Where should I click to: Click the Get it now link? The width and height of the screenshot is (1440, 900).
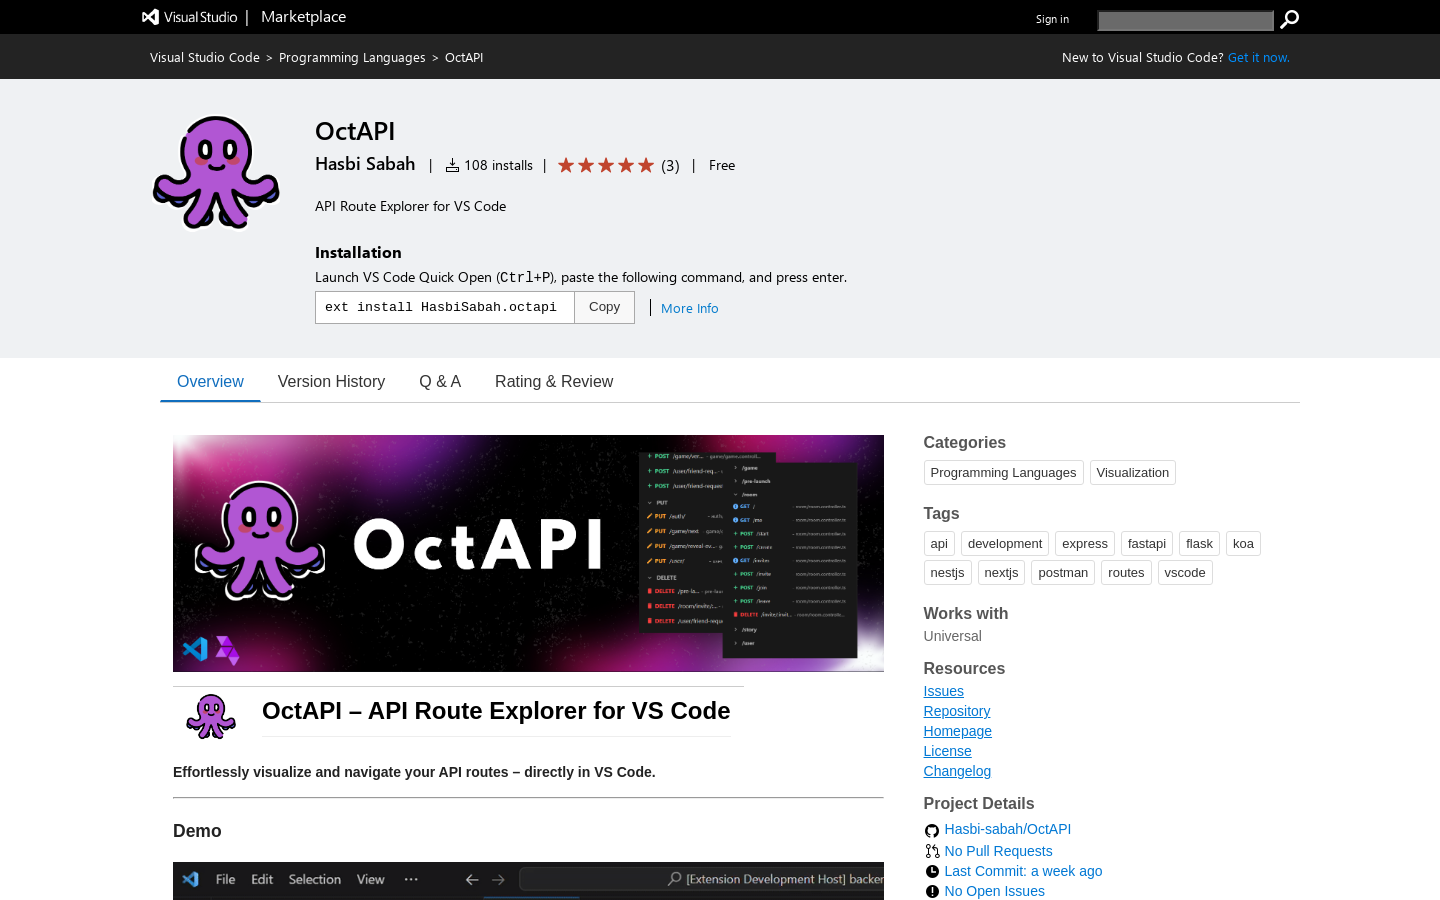tap(1259, 57)
